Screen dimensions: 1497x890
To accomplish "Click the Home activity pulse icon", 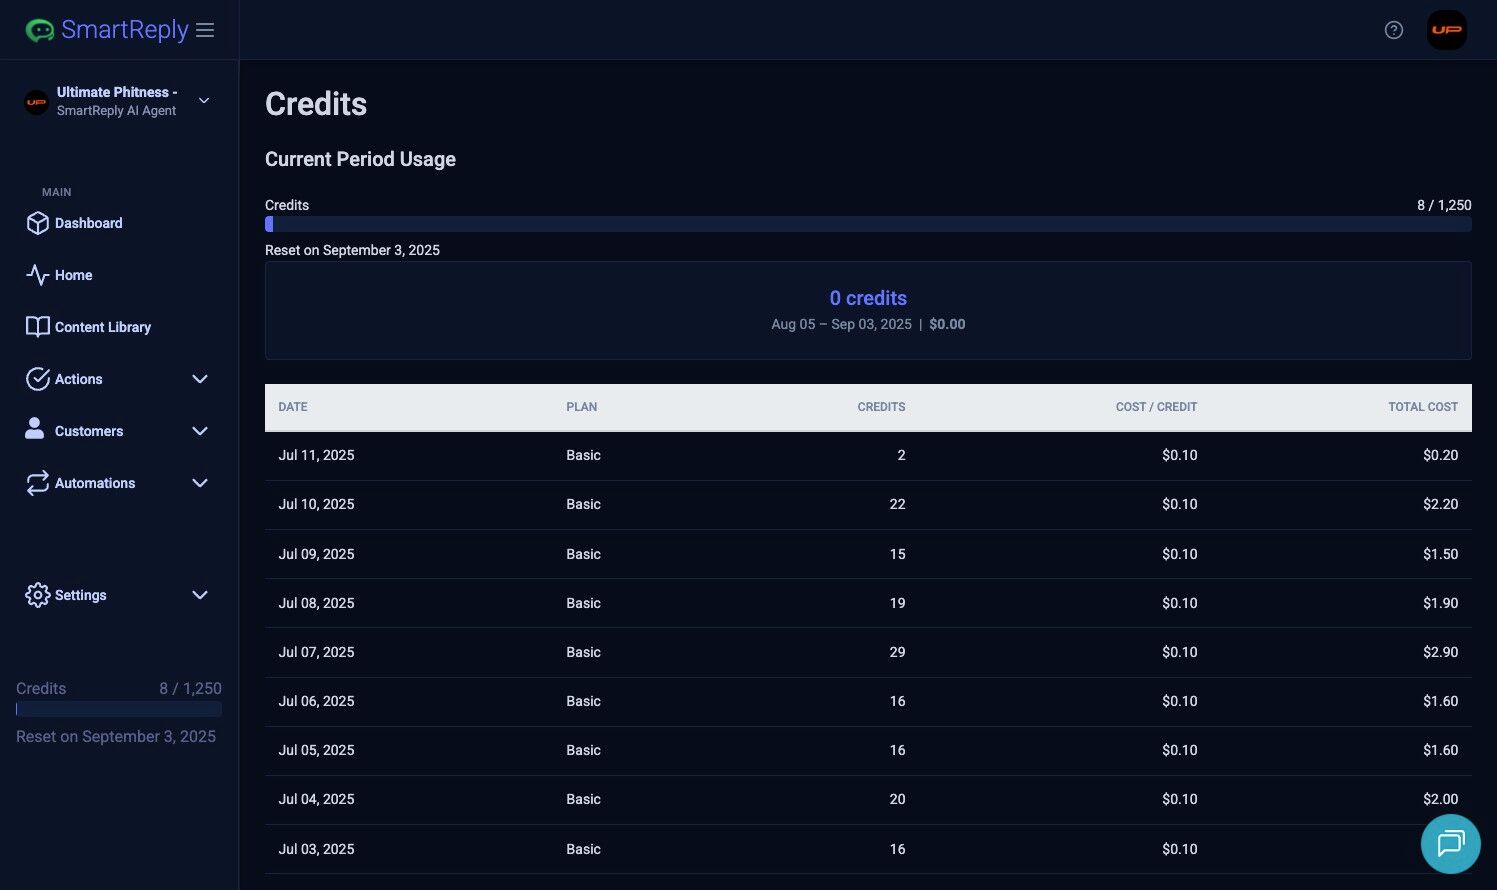I will (37, 275).
